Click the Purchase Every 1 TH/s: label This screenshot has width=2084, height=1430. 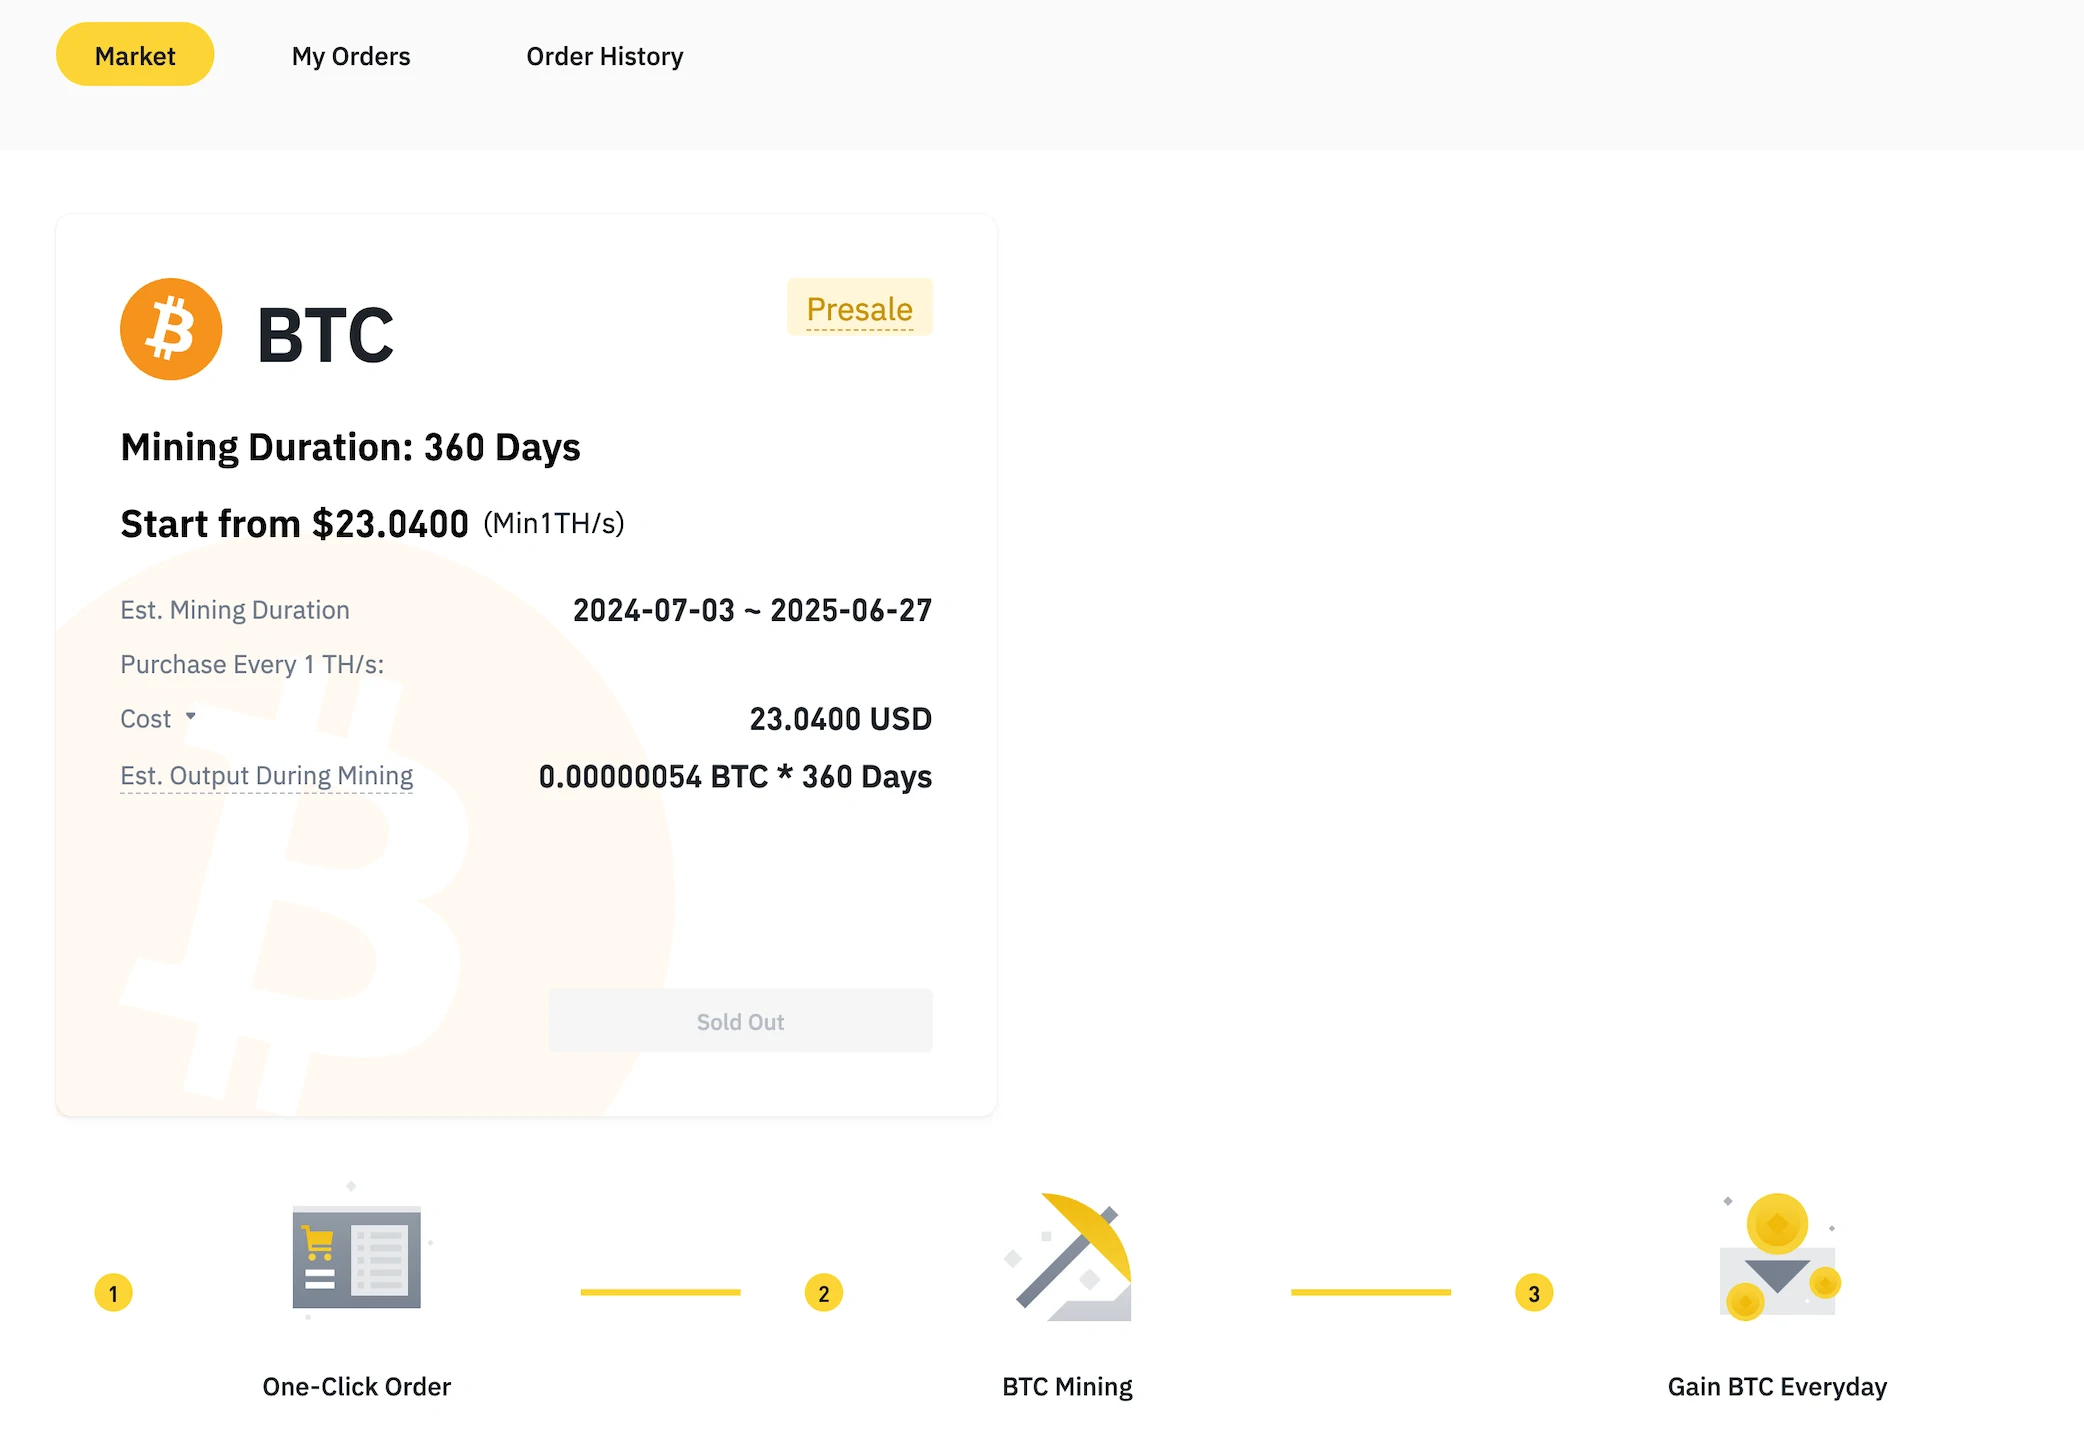252,664
